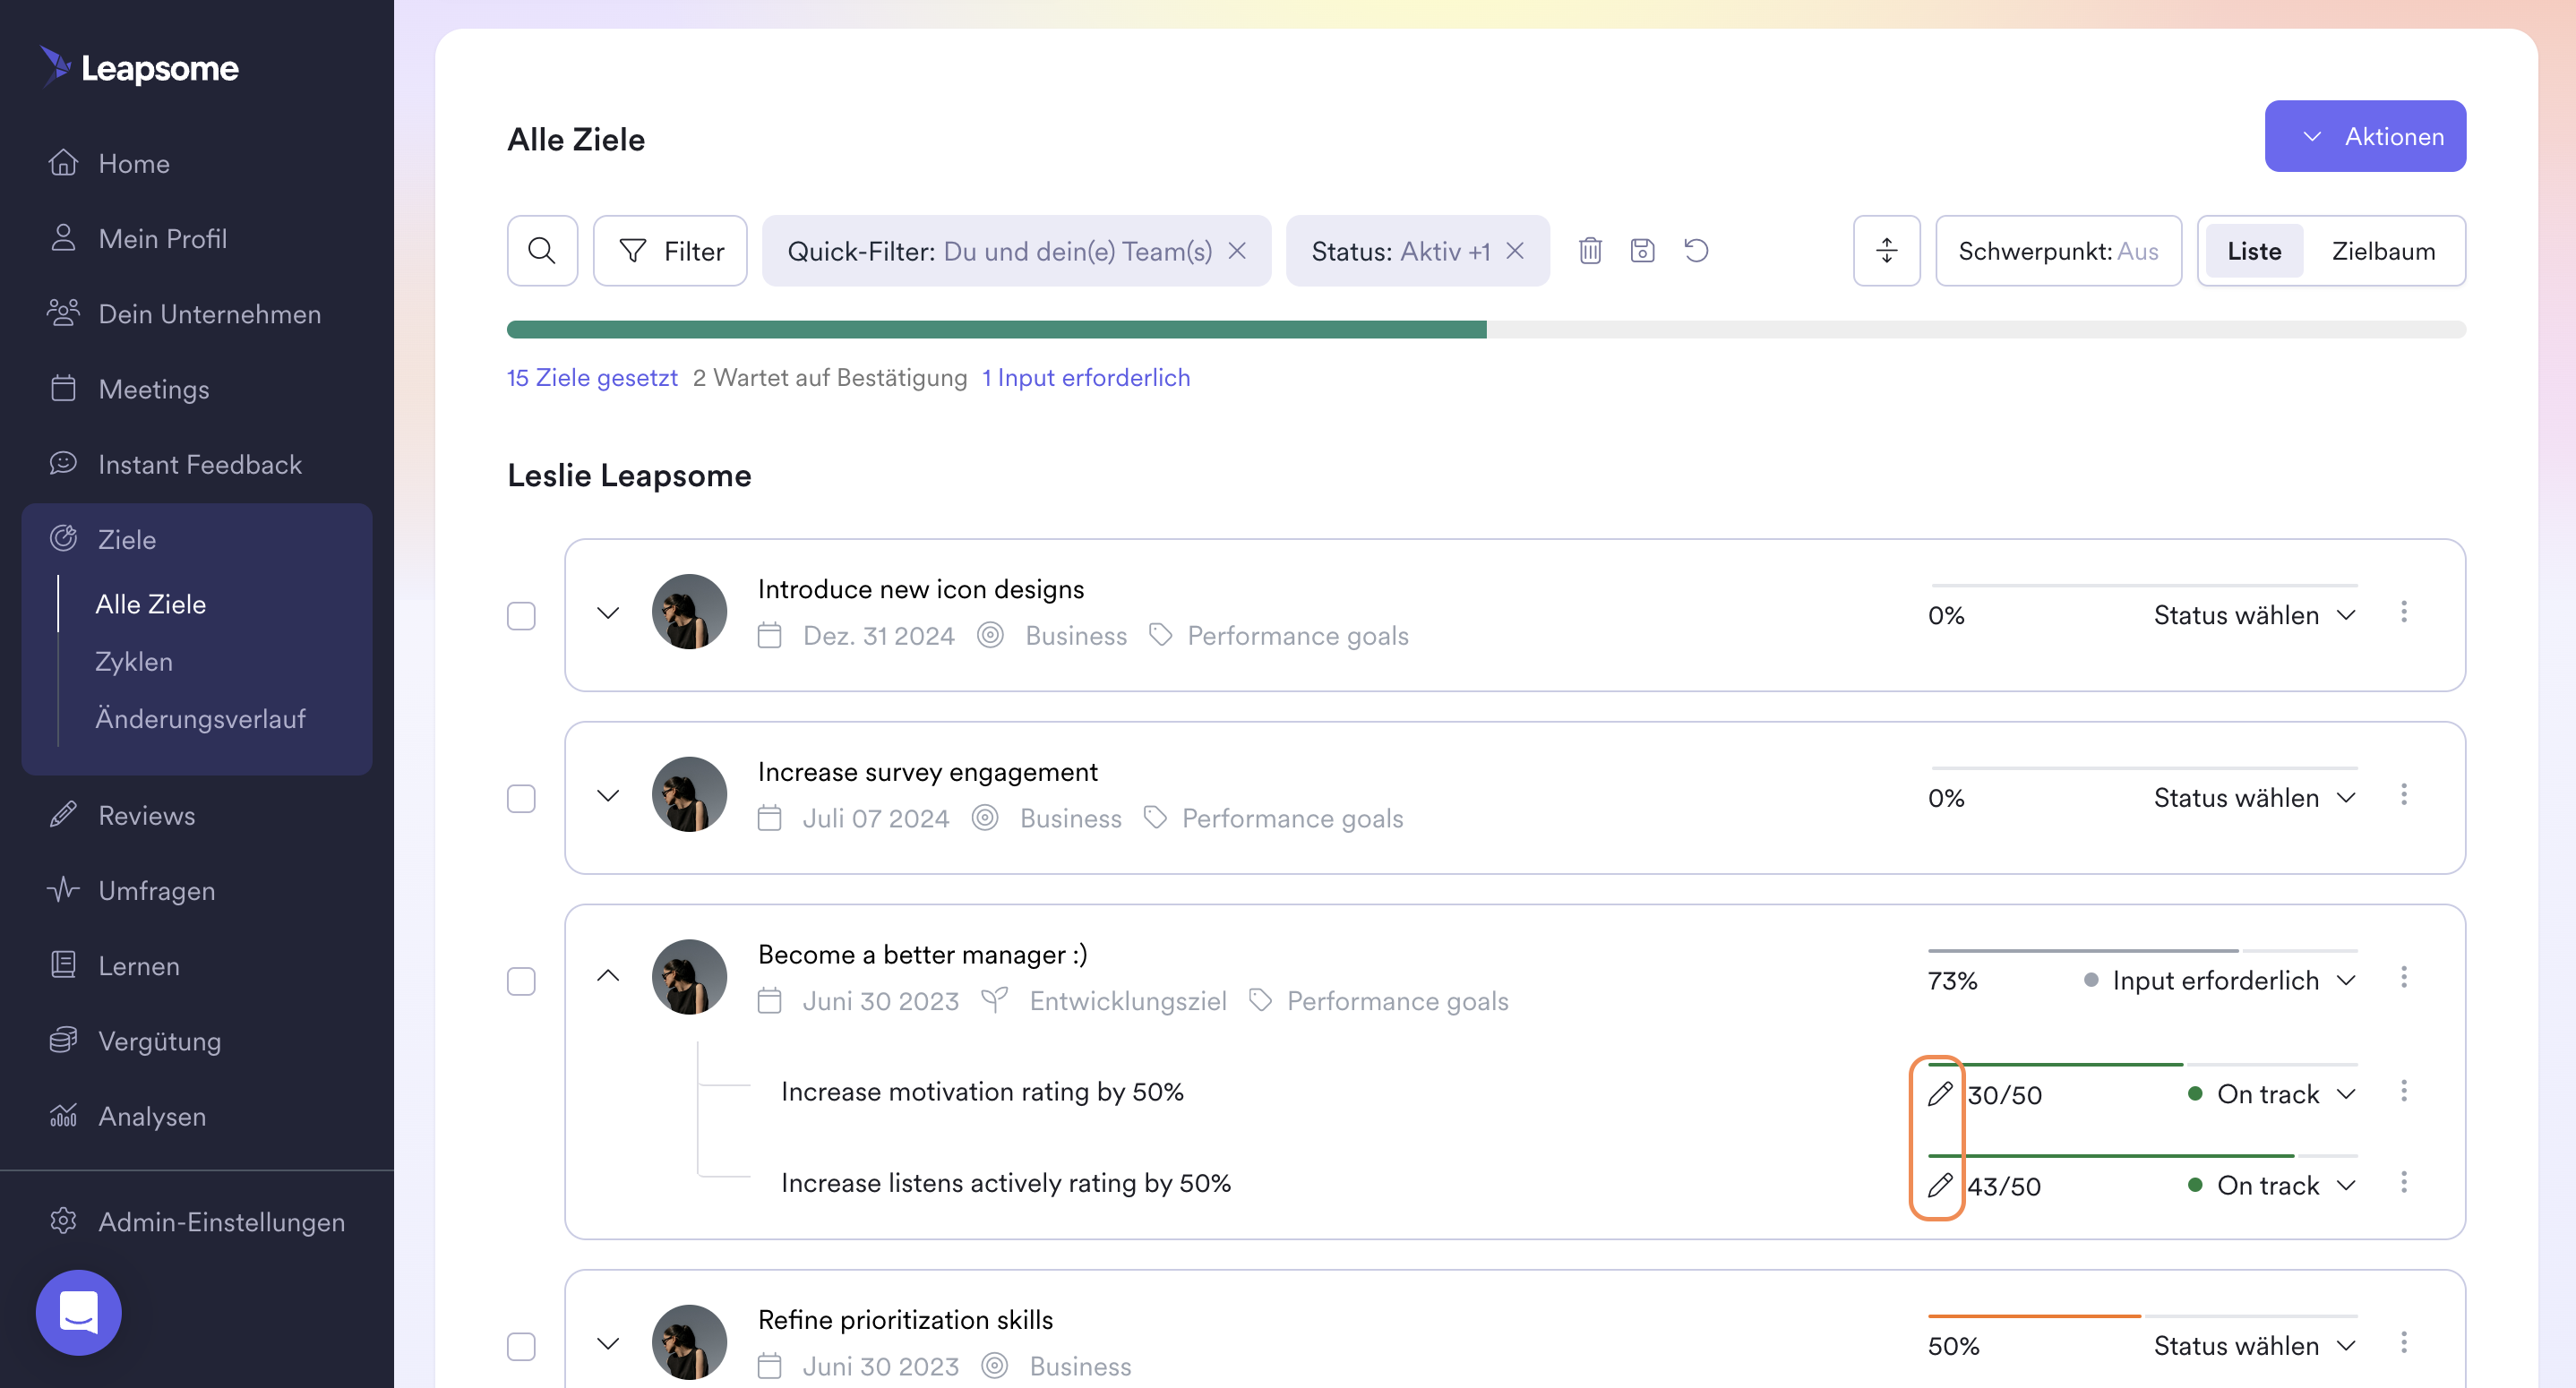Expand Increase survey engagement goal
Viewport: 2576px width, 1388px height.
click(608, 795)
